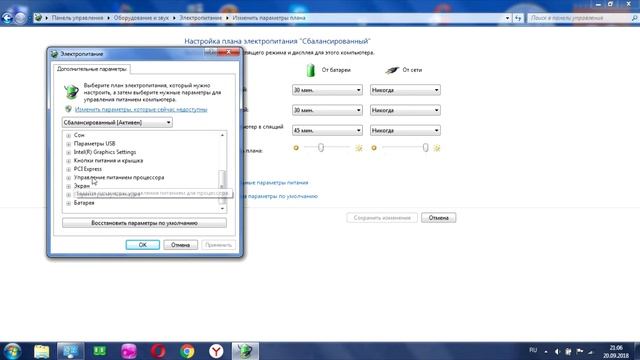Image resolution: width=640 pixels, height=360 pixels.
Task: Click Отмена in the Электропитание dialog
Action: (180, 245)
